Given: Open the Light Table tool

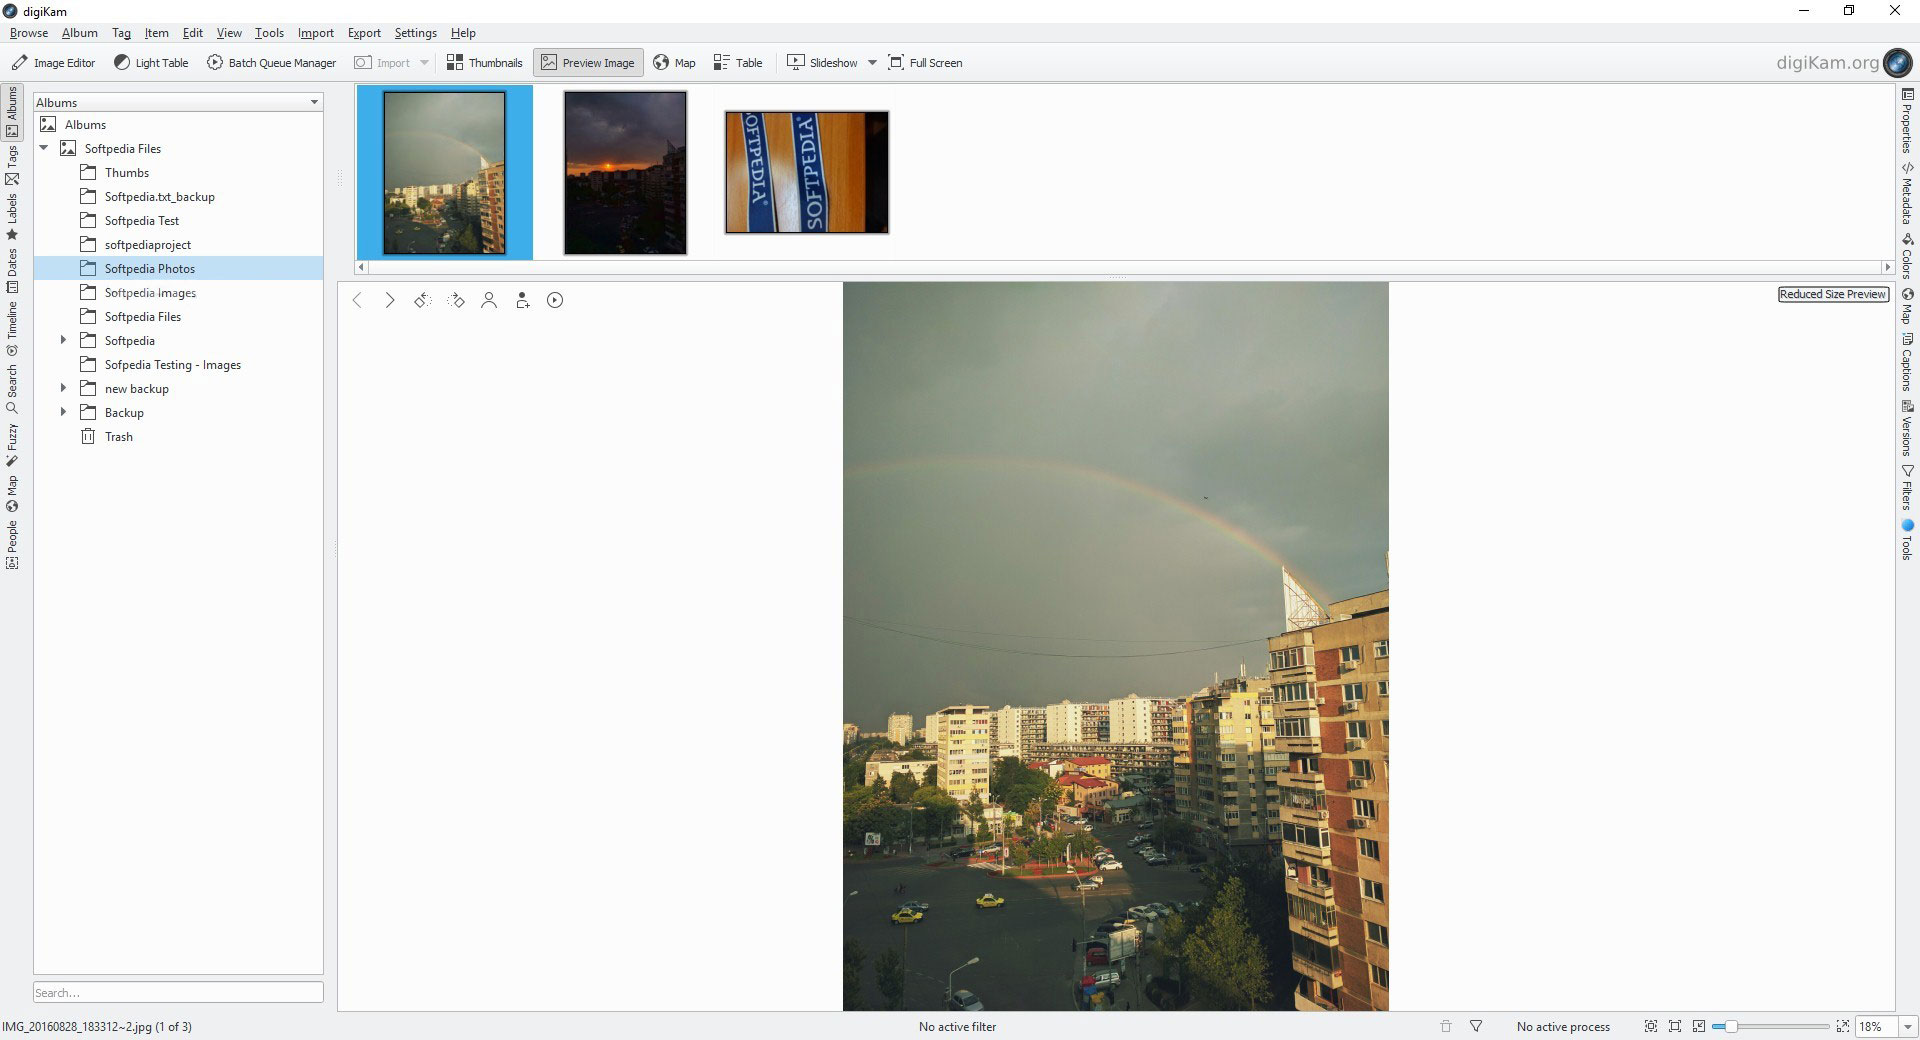Looking at the screenshot, I should 151,63.
